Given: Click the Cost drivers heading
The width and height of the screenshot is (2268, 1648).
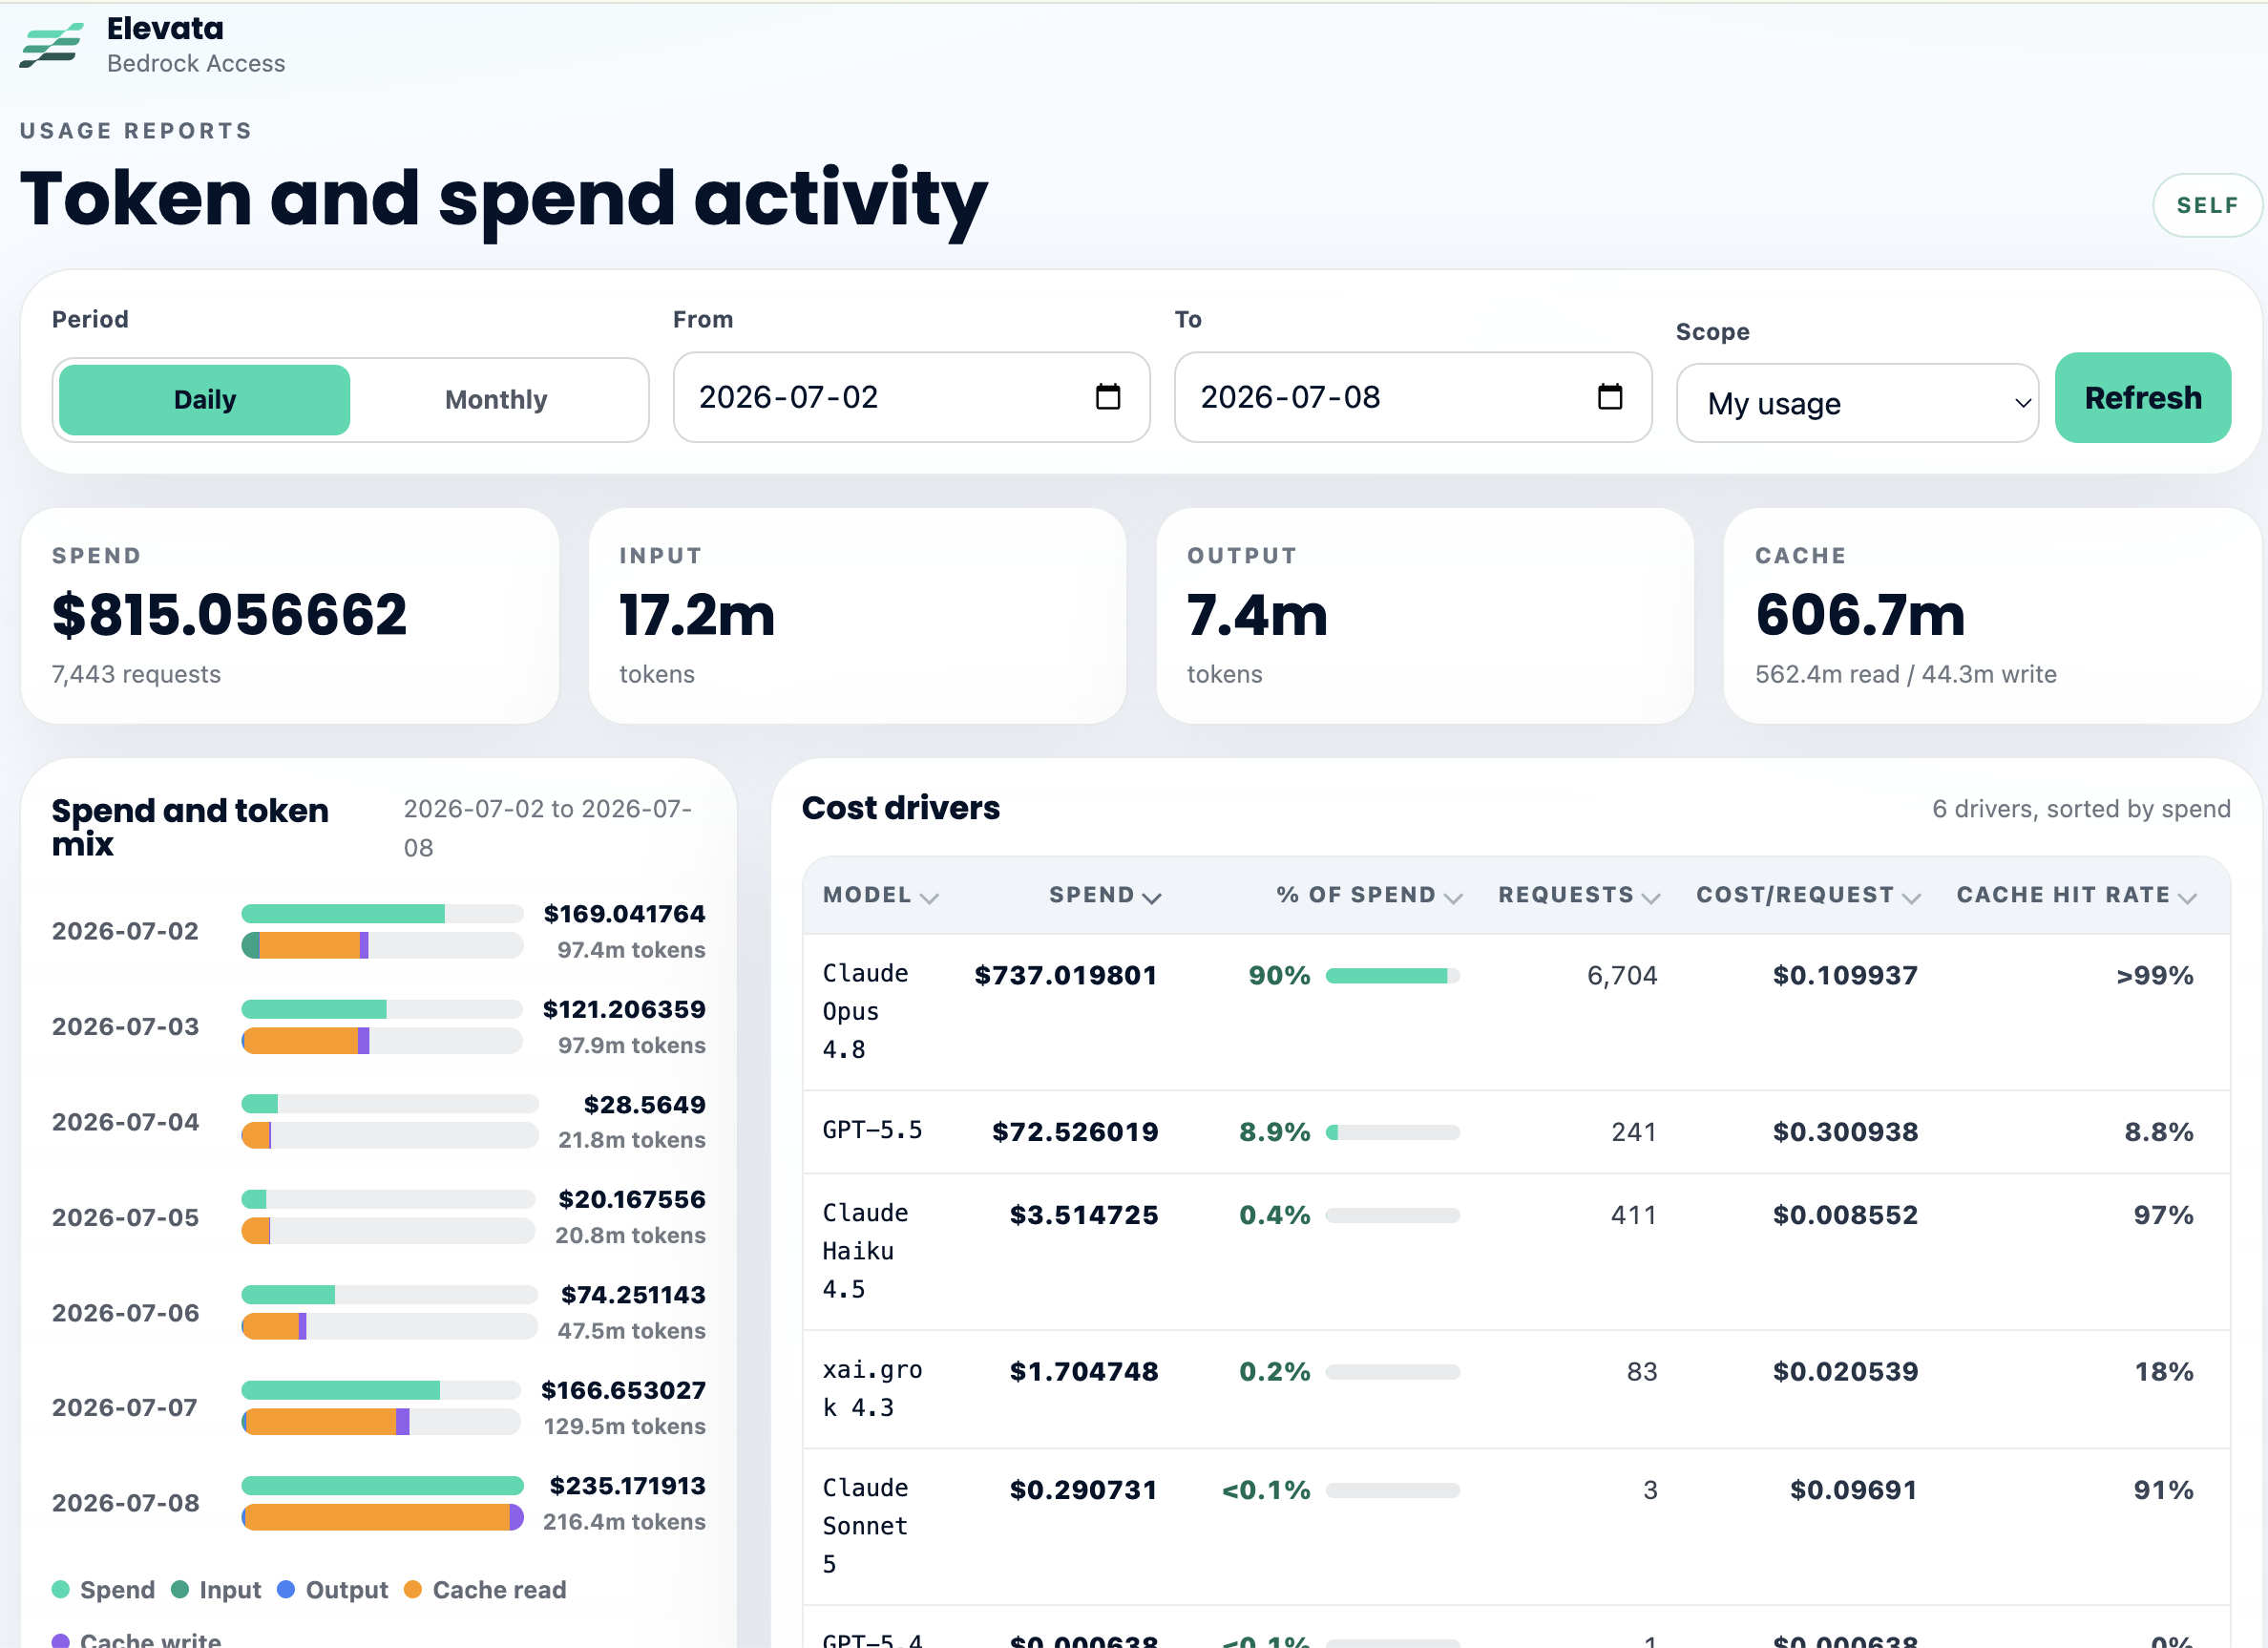Looking at the screenshot, I should pos(900,808).
